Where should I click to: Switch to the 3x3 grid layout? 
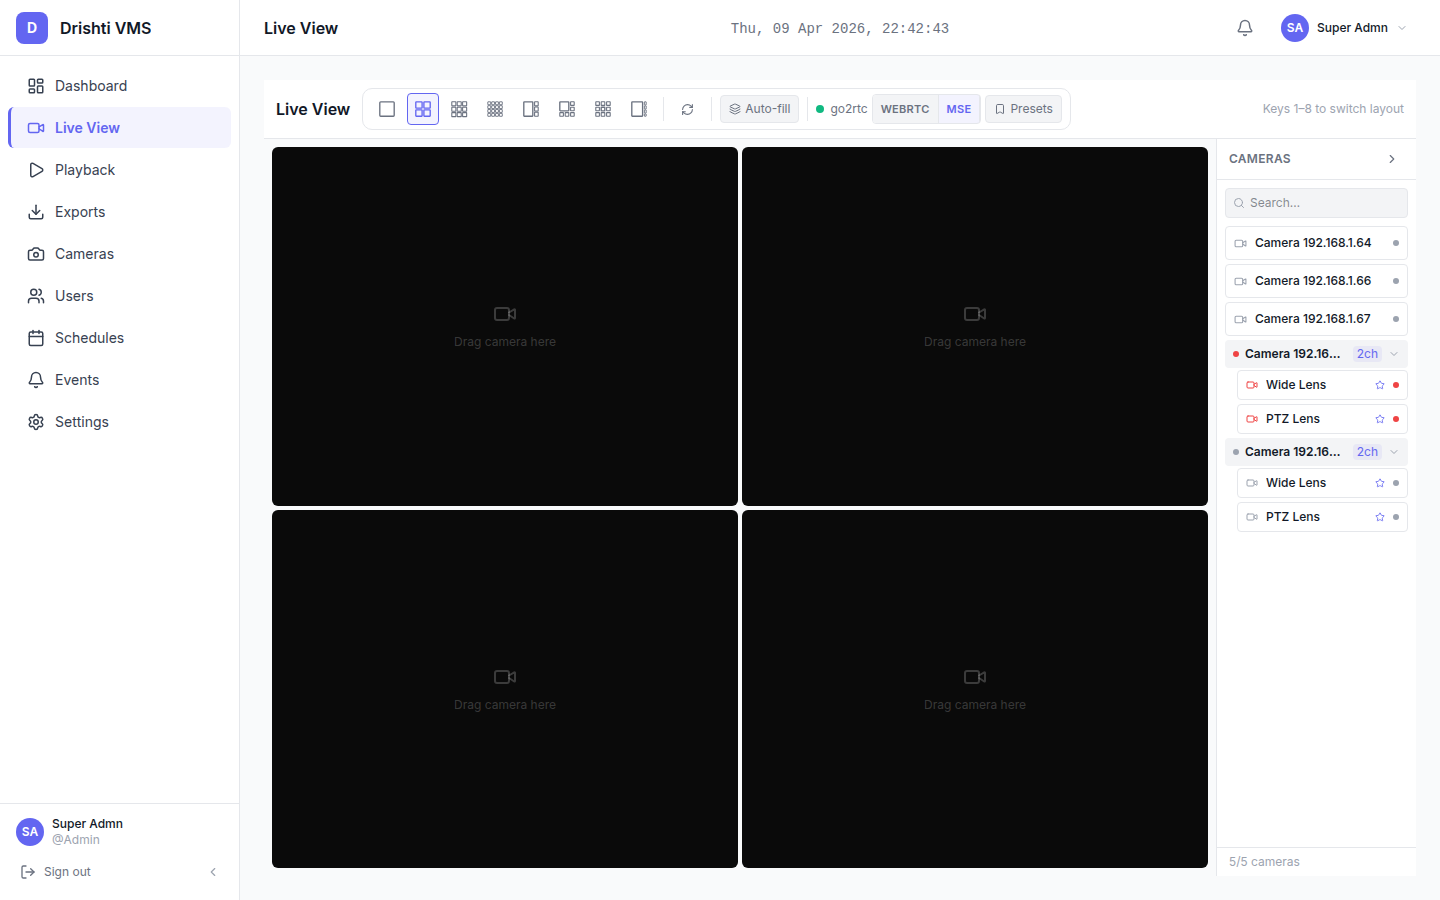tap(459, 109)
